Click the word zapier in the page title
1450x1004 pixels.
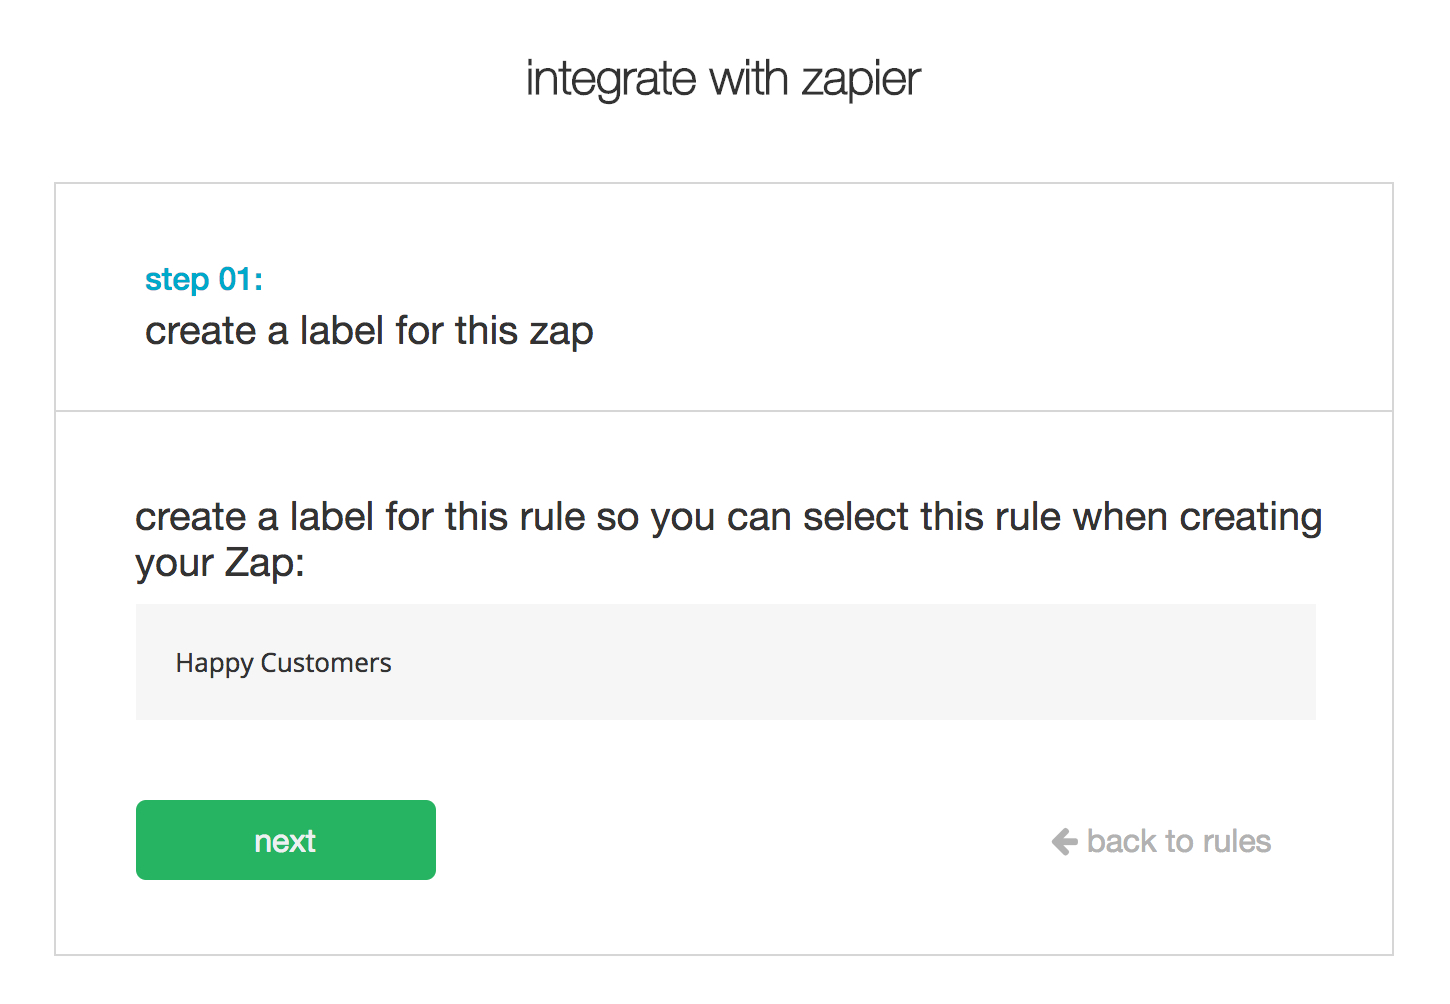861,79
